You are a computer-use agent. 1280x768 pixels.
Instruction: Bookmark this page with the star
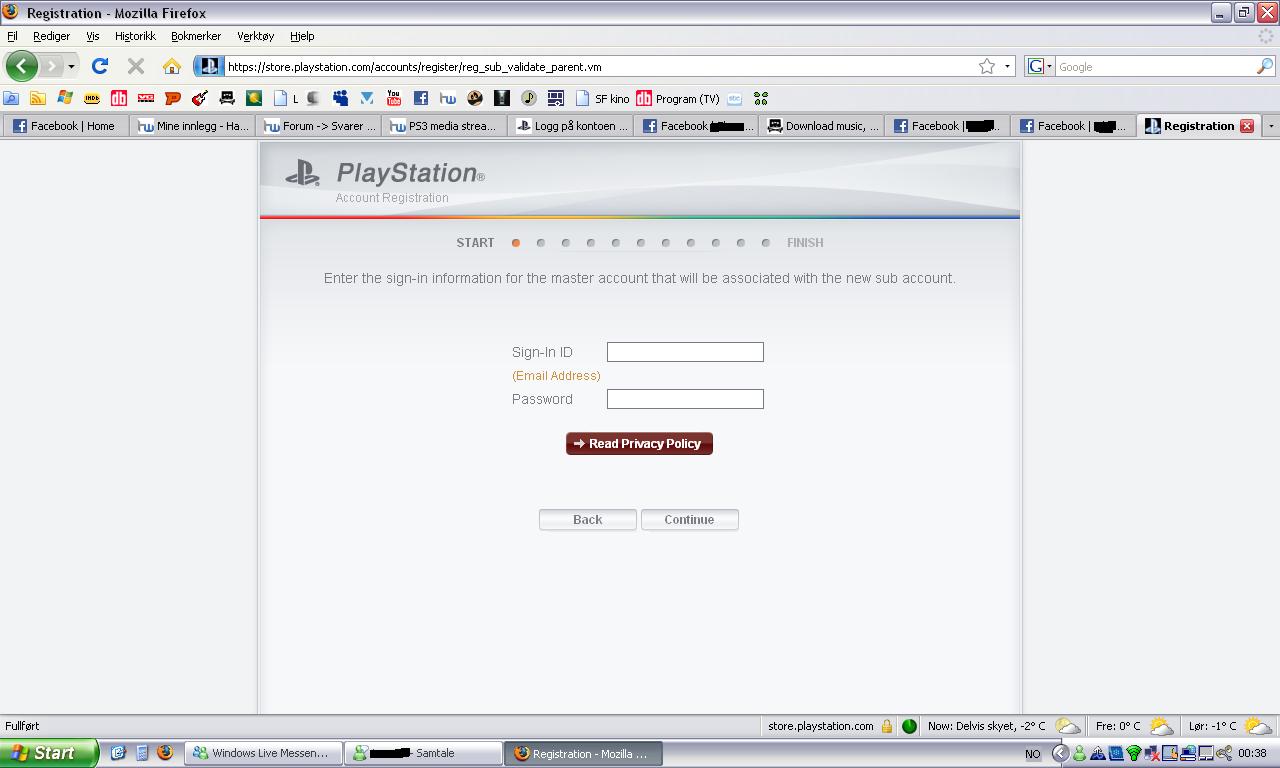coord(987,66)
